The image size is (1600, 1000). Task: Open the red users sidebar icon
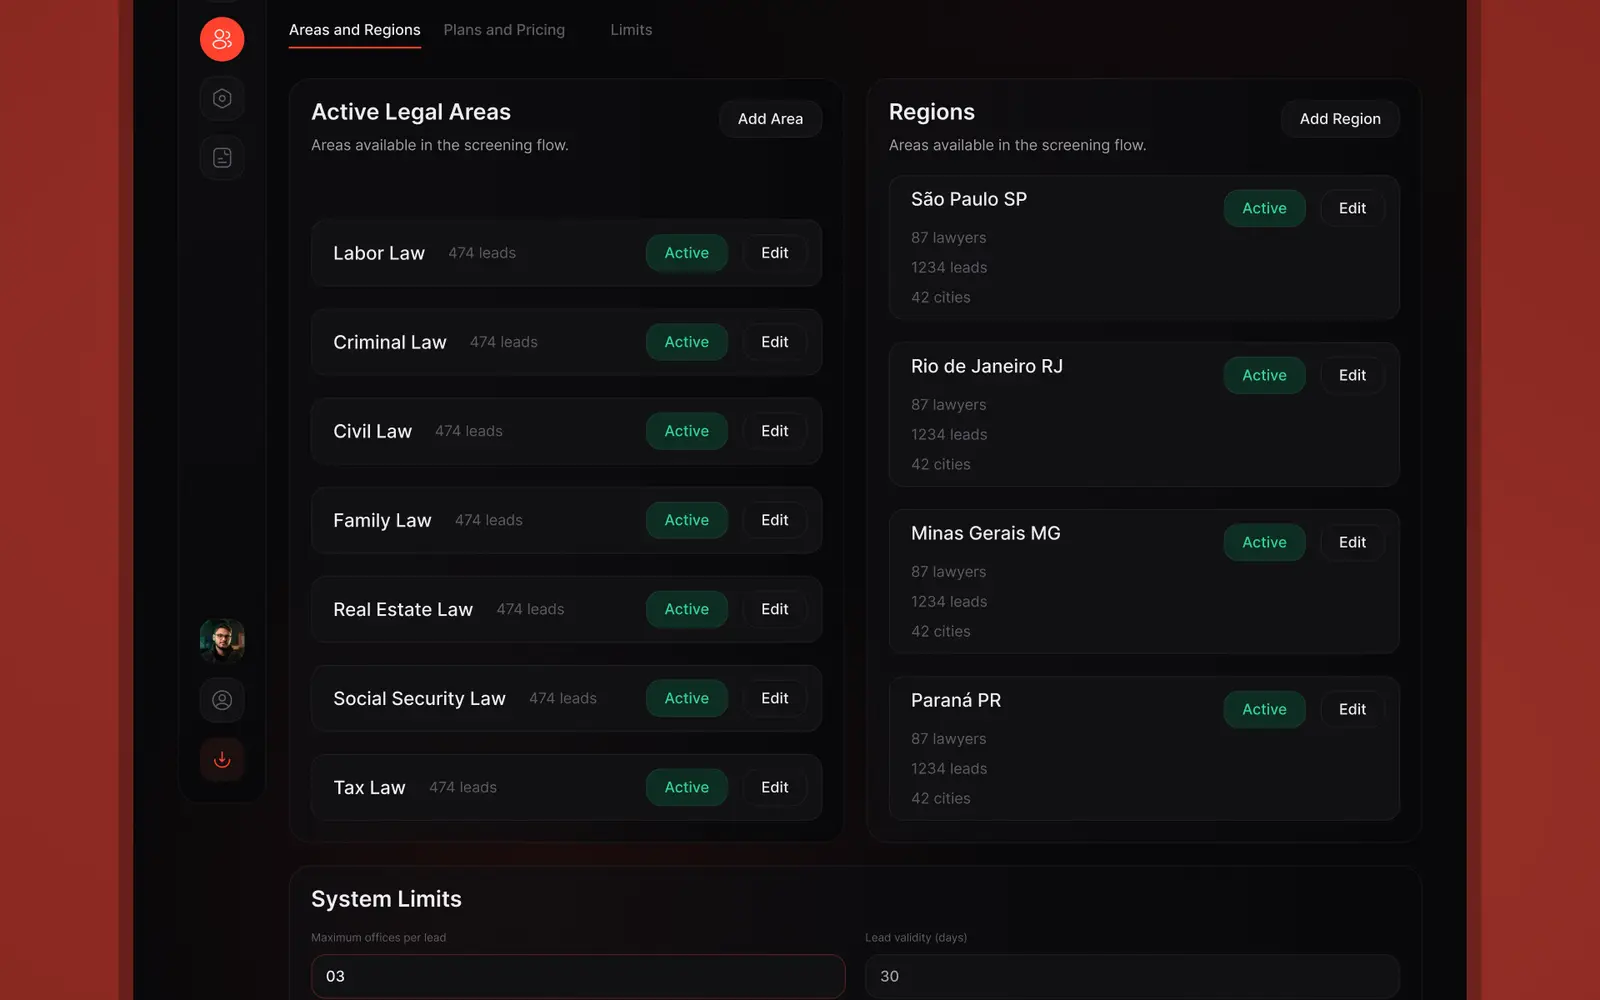coord(222,39)
